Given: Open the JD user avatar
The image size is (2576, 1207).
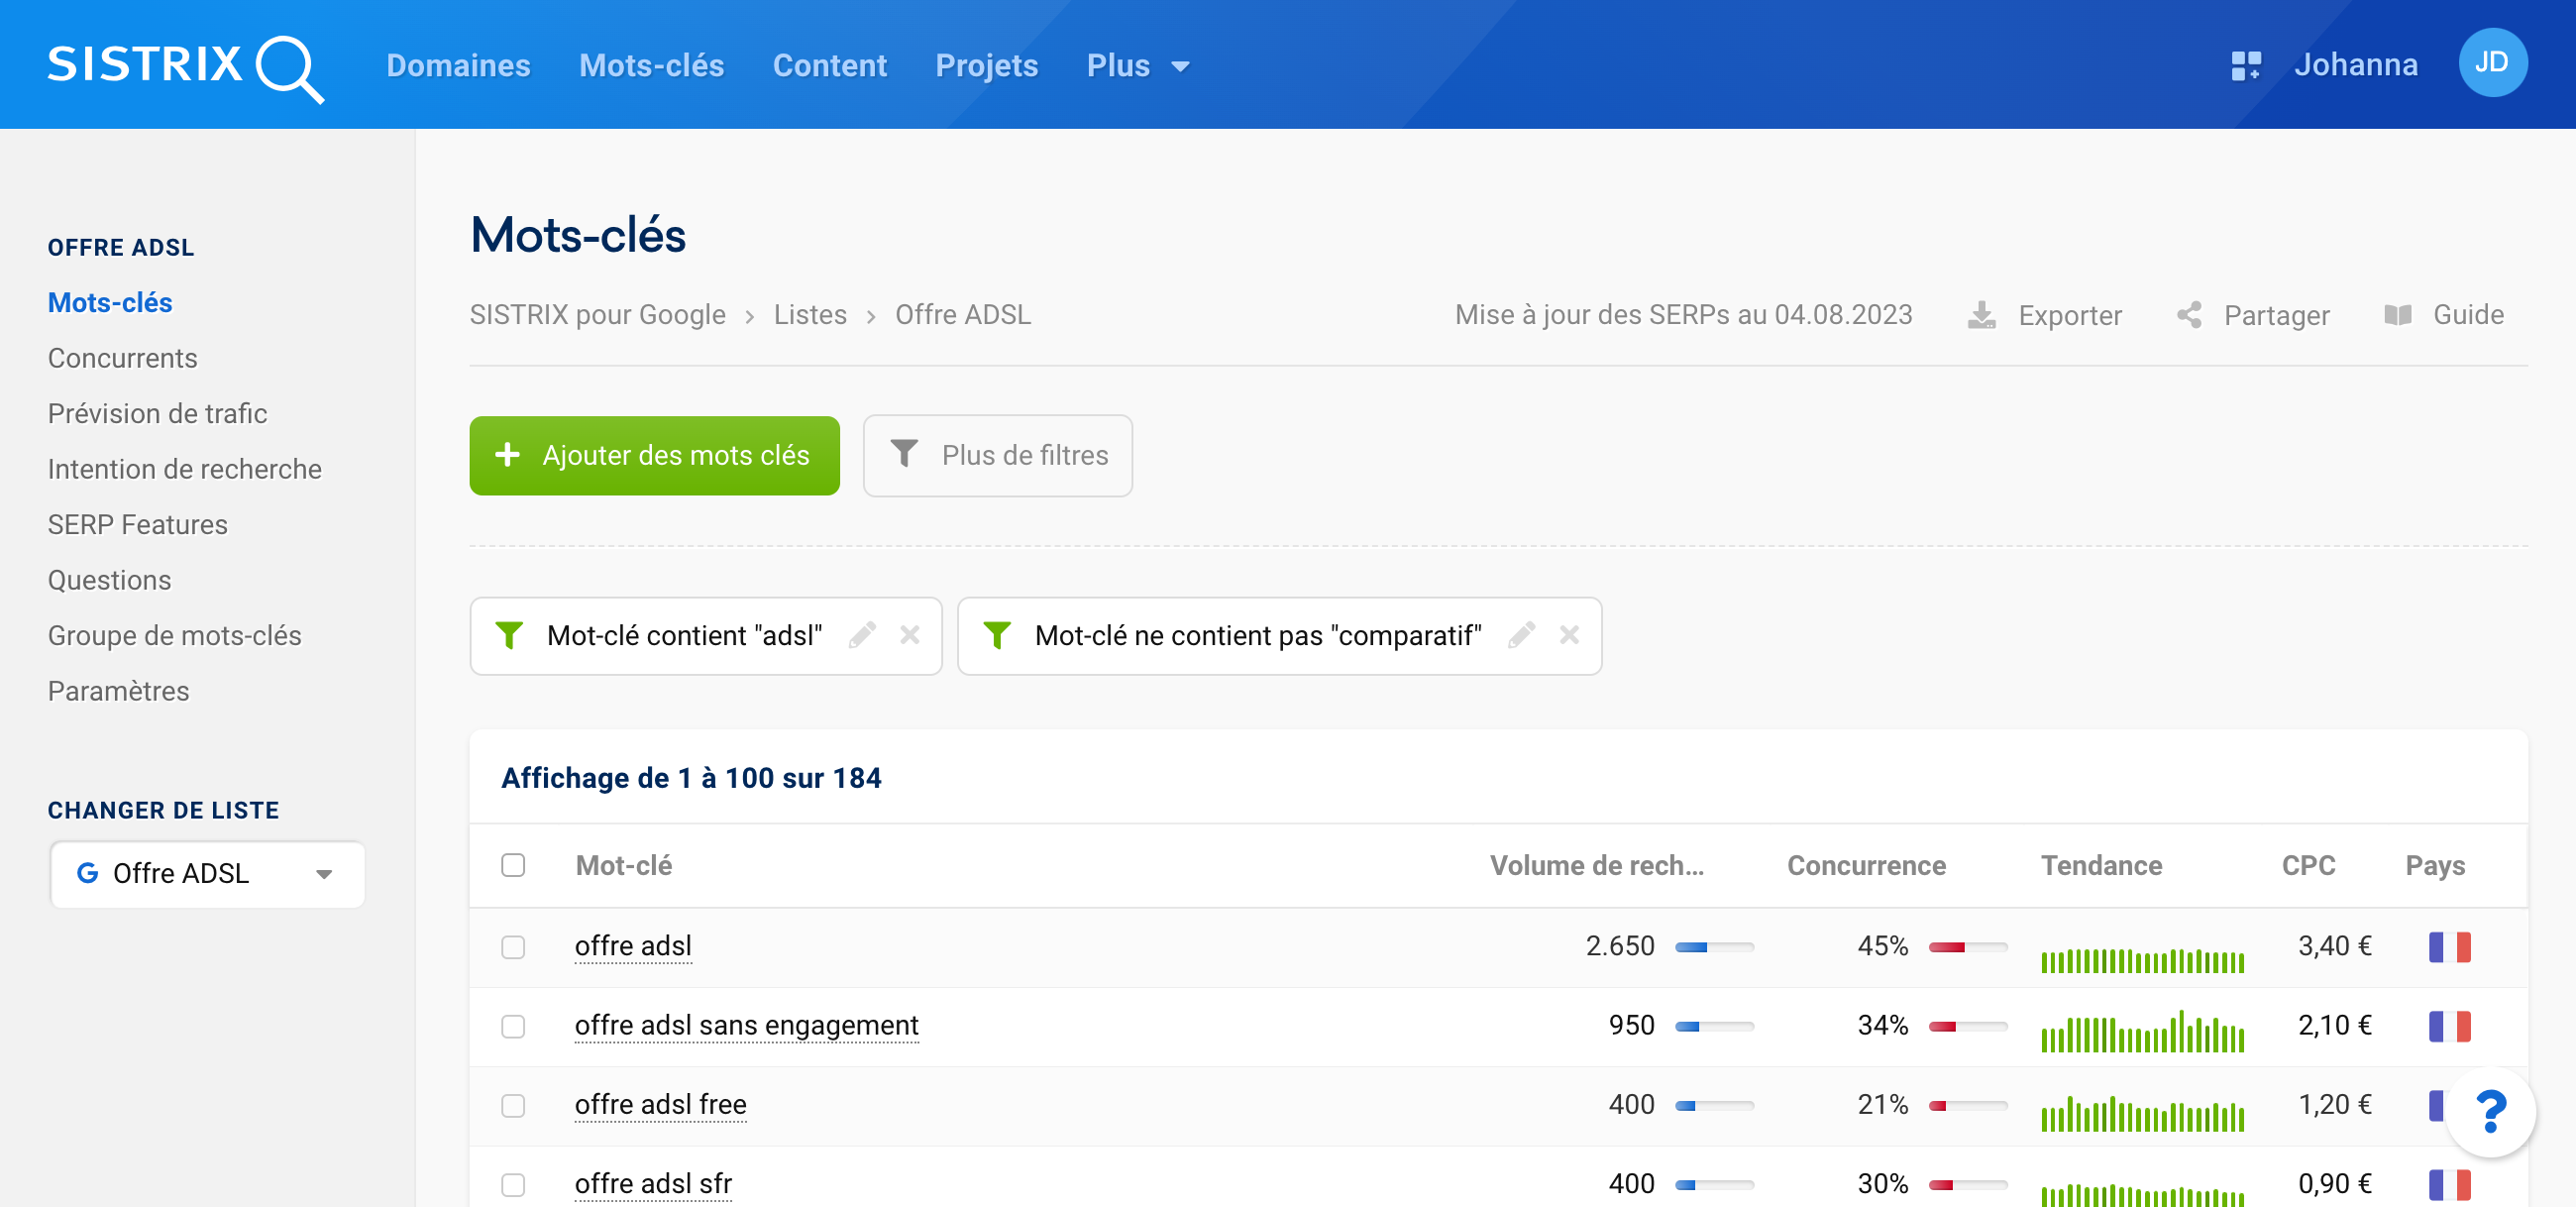Looking at the screenshot, I should pos(2492,63).
